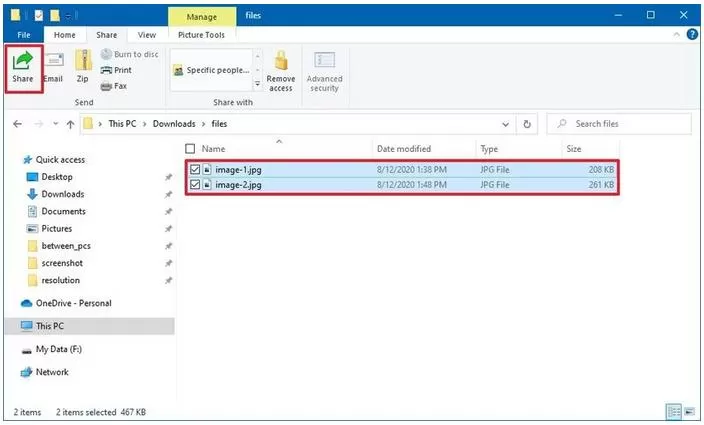Click the properties icon in title bar
The width and height of the screenshot is (704, 425).
(39, 16)
